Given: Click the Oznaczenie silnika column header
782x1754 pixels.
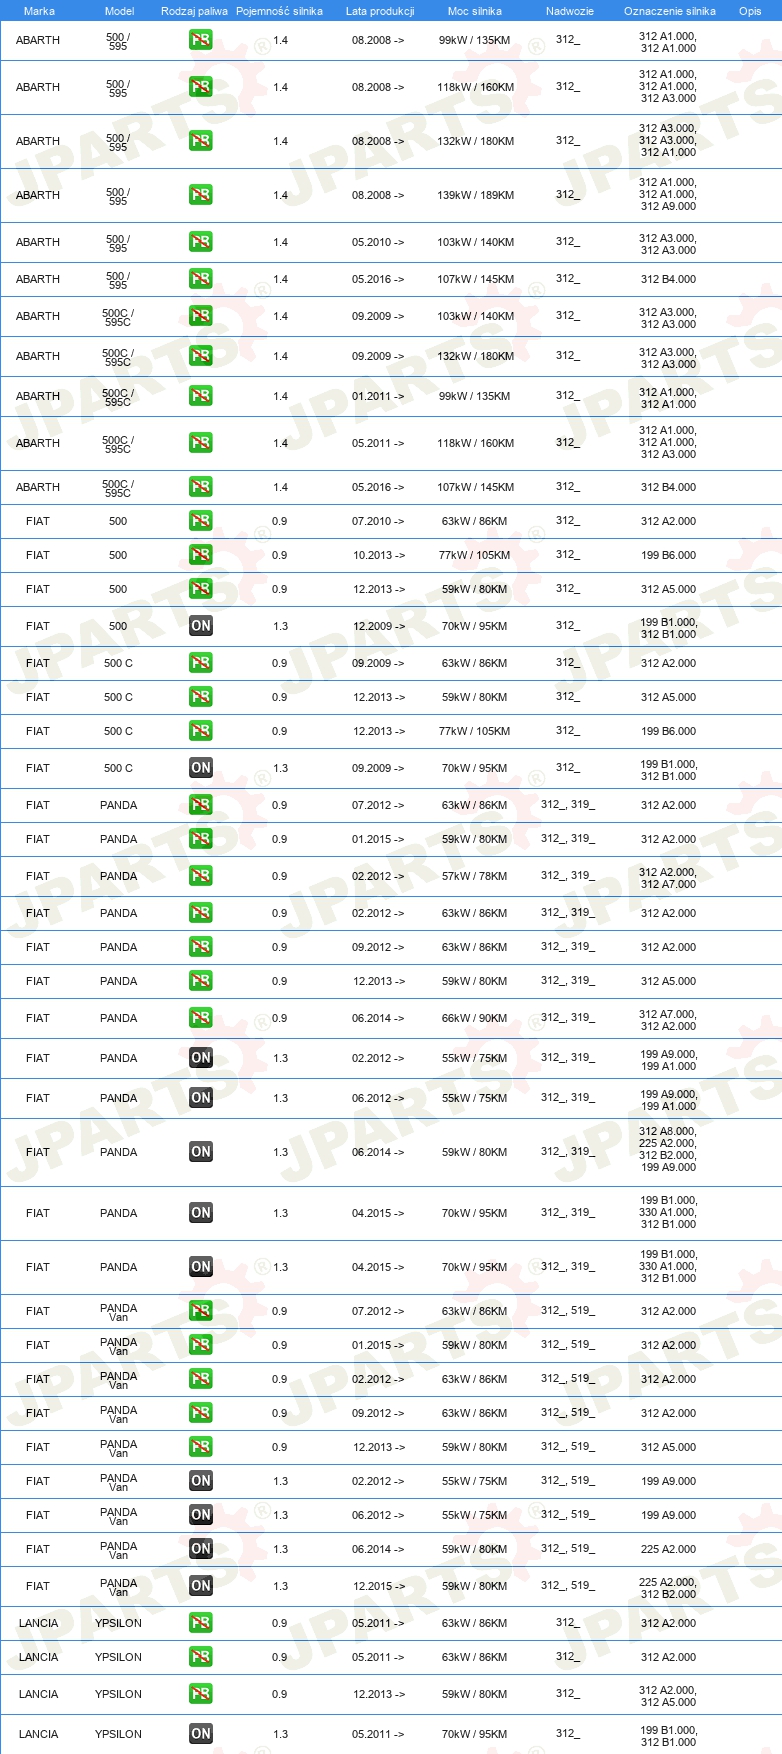Looking at the screenshot, I should pyautogui.click(x=669, y=11).
